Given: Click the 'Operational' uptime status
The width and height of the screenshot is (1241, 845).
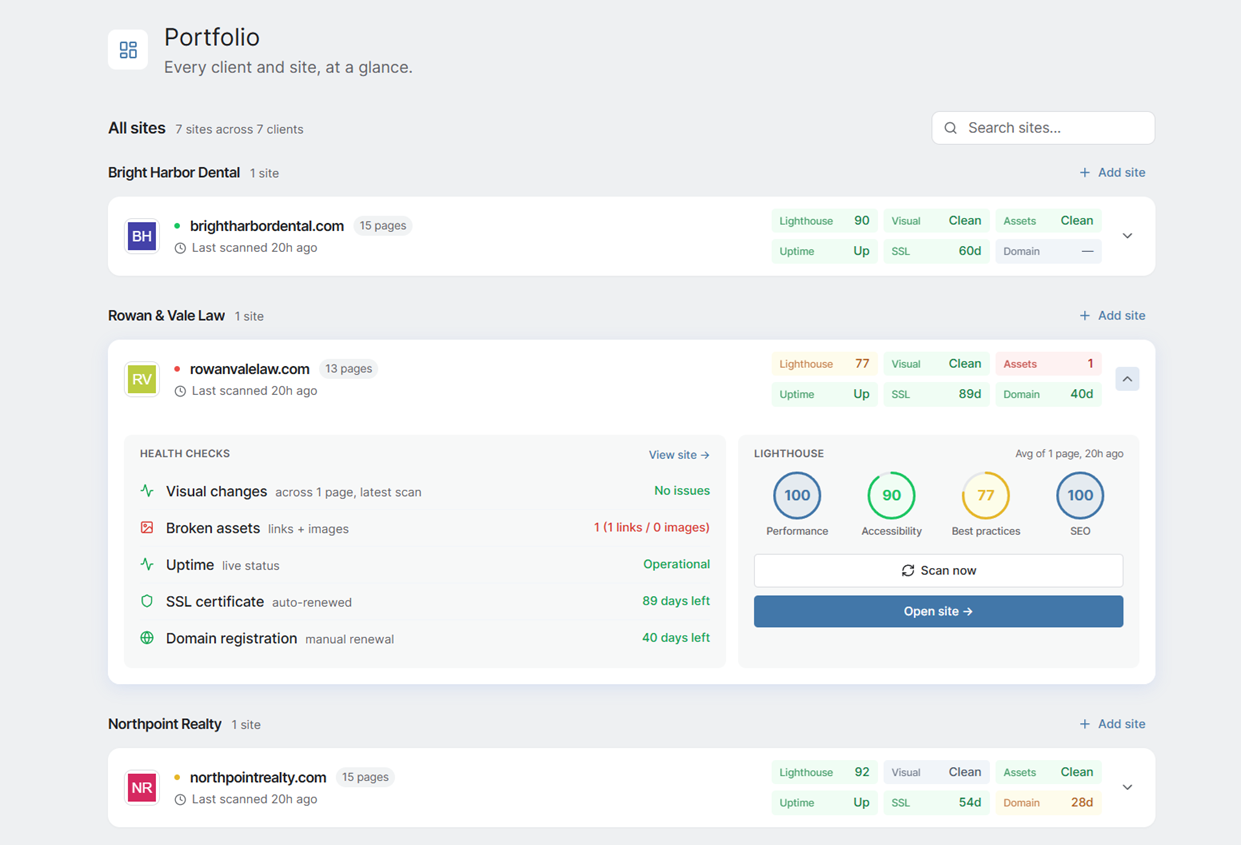Looking at the screenshot, I should tap(677, 565).
